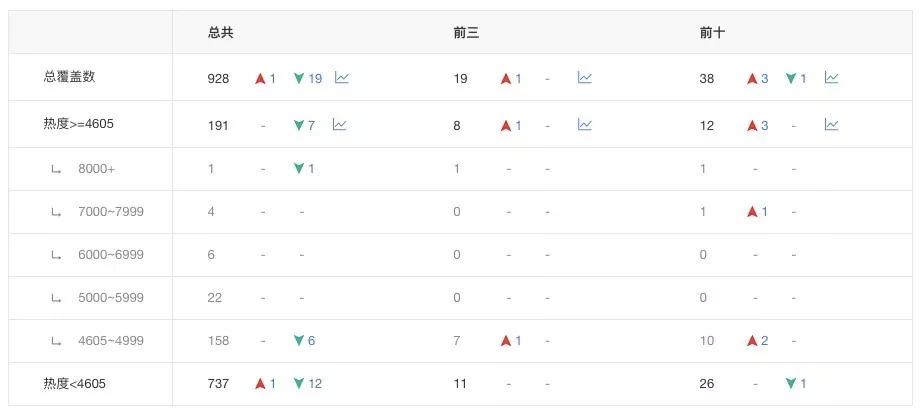Open trend chart for 总覆盖数 前三

[x=585, y=78]
